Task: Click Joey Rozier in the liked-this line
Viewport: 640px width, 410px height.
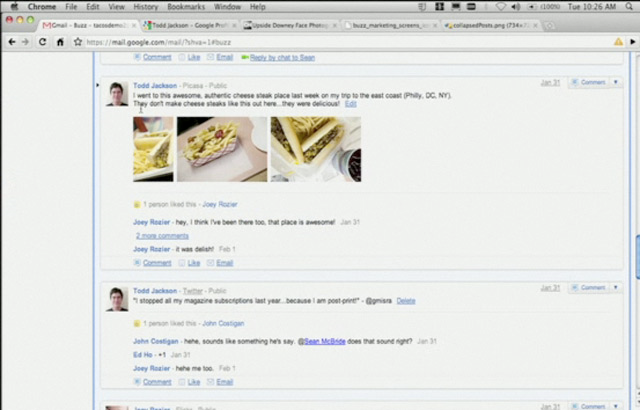Action: point(220,204)
